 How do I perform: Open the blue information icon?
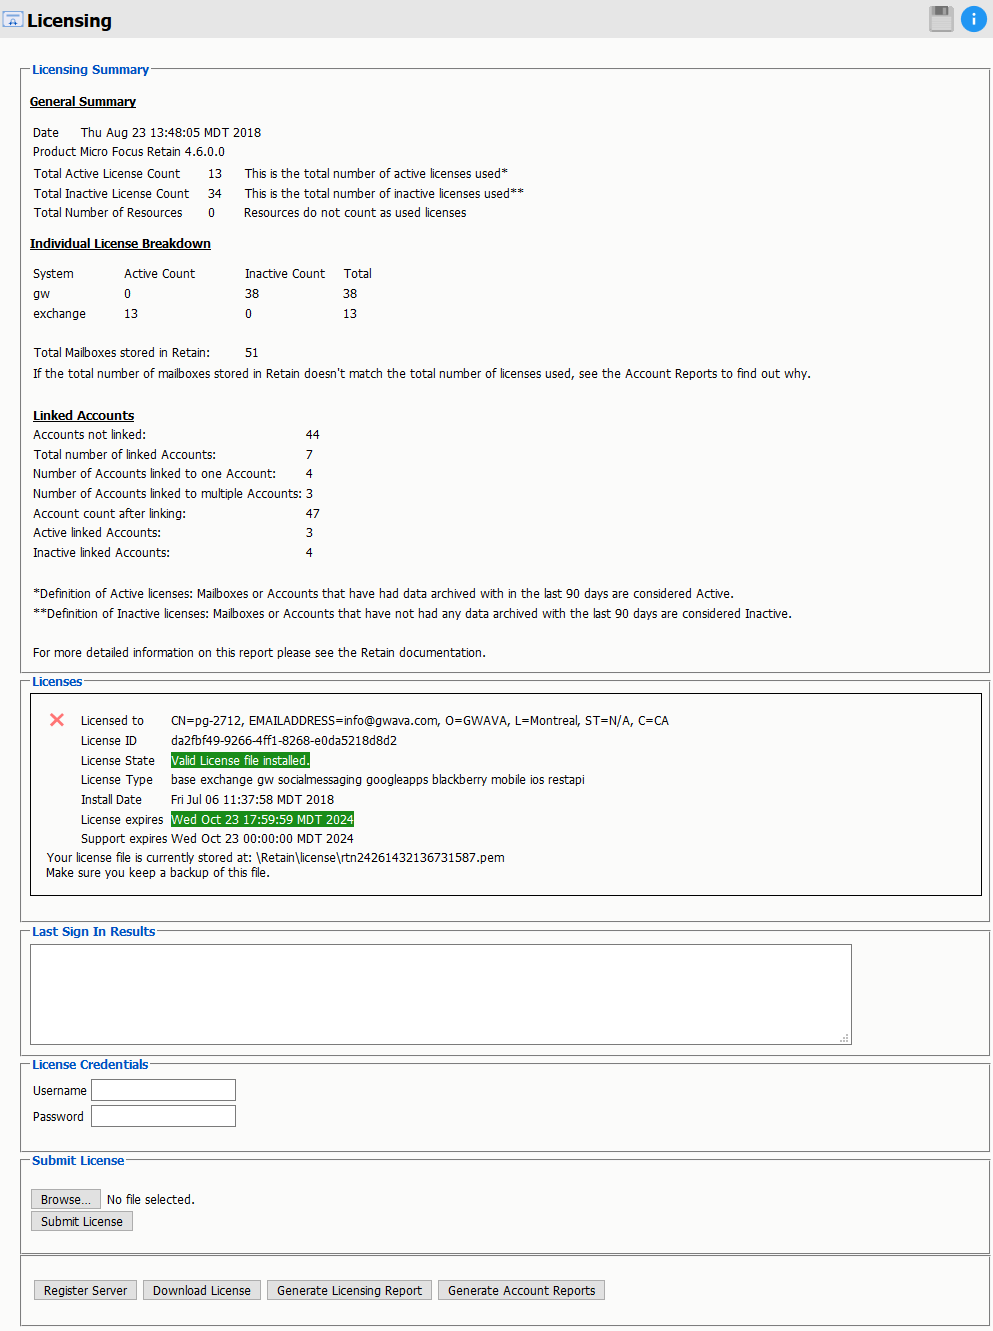[974, 19]
